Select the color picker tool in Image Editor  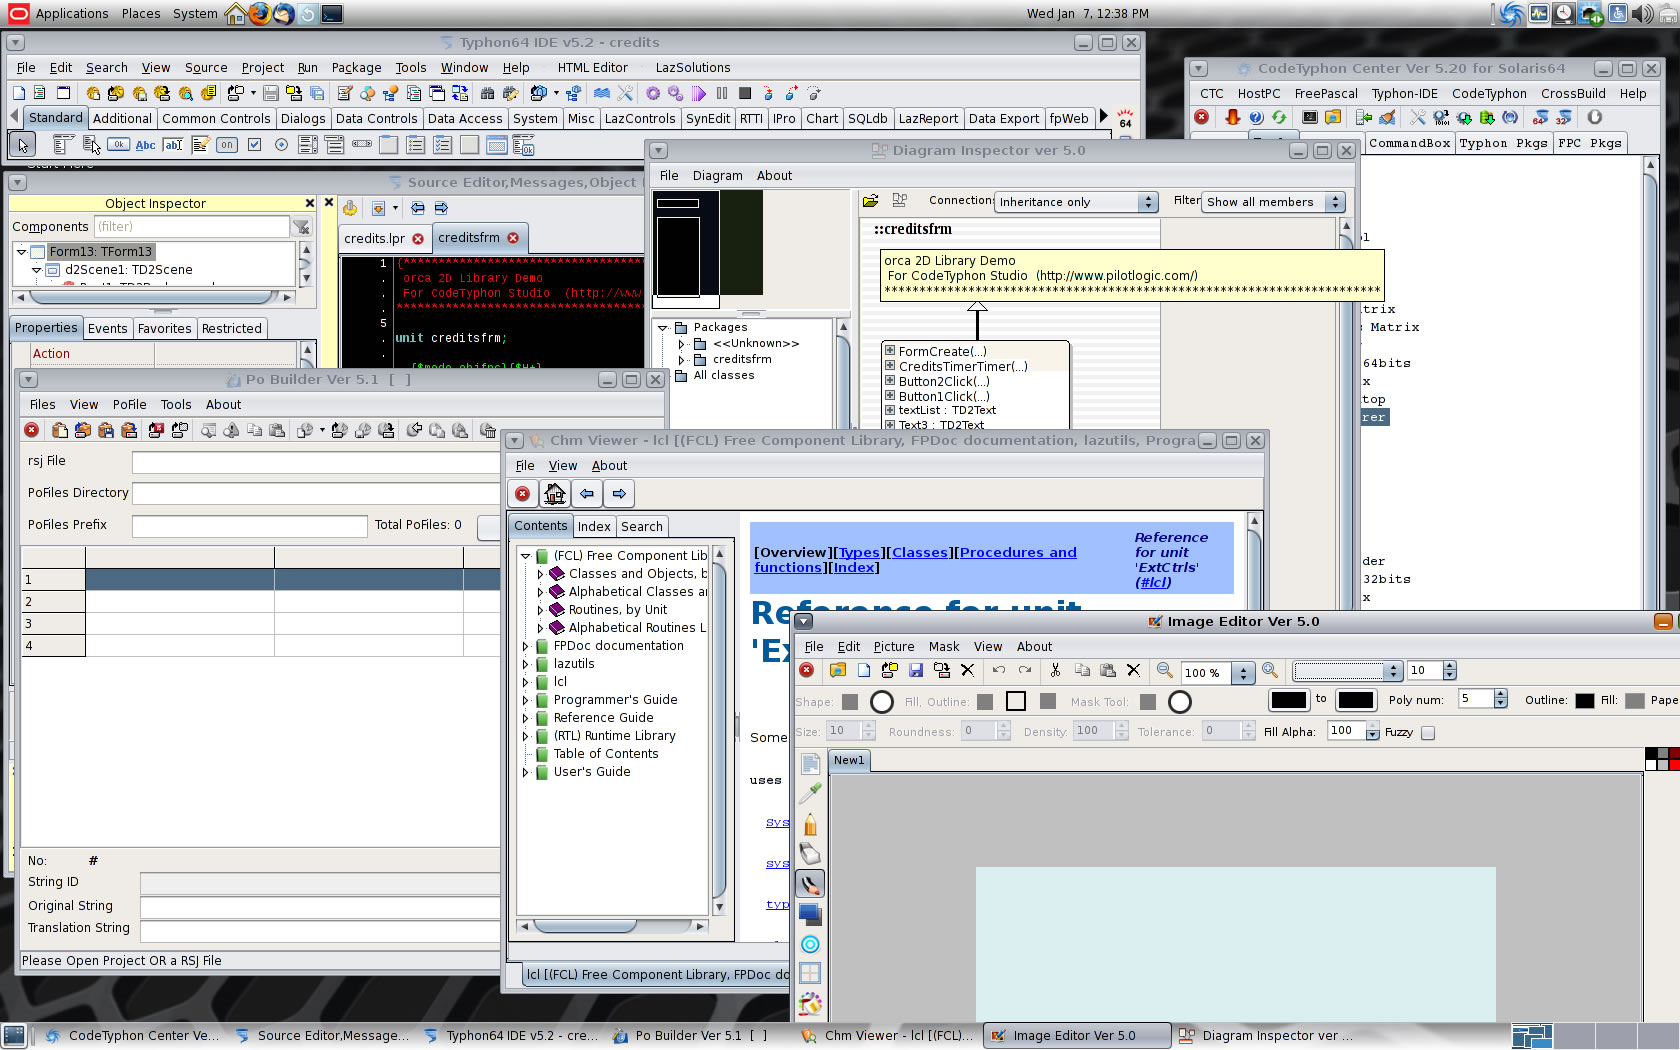pos(810,792)
